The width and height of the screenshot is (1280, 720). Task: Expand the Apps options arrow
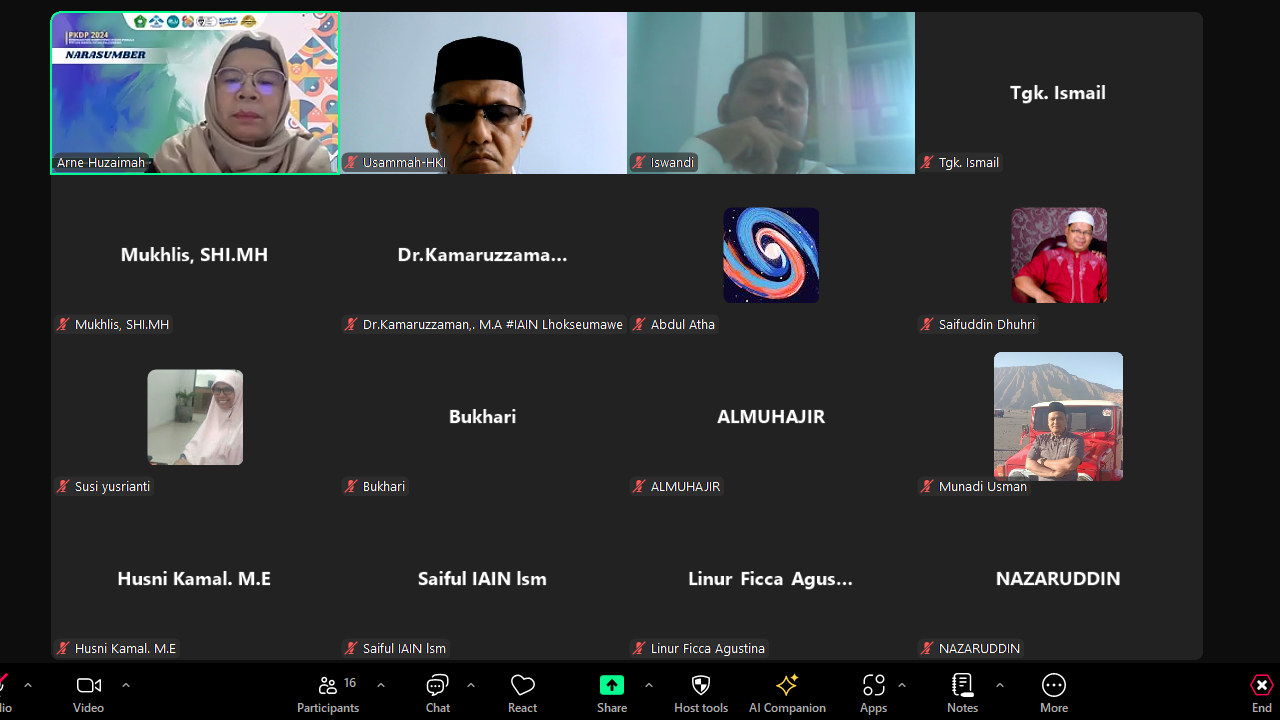902,685
